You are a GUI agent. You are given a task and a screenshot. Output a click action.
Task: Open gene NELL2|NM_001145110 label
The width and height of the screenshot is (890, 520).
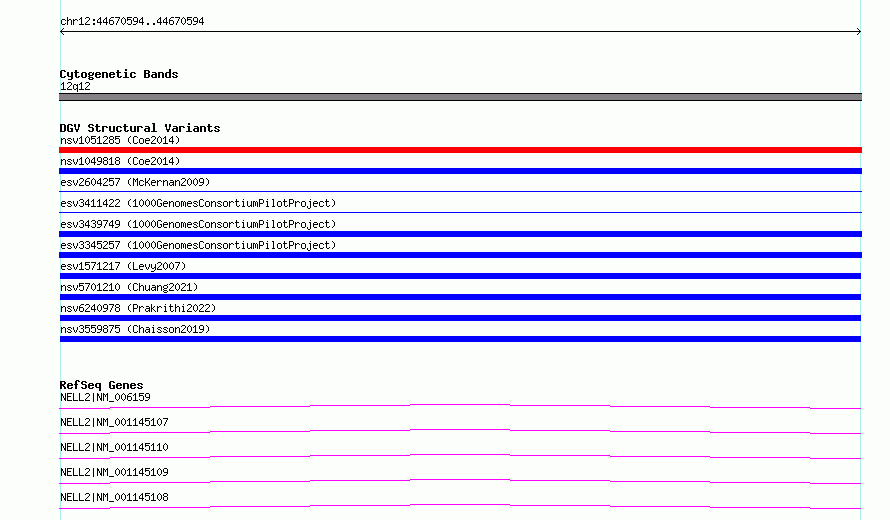[114, 447]
